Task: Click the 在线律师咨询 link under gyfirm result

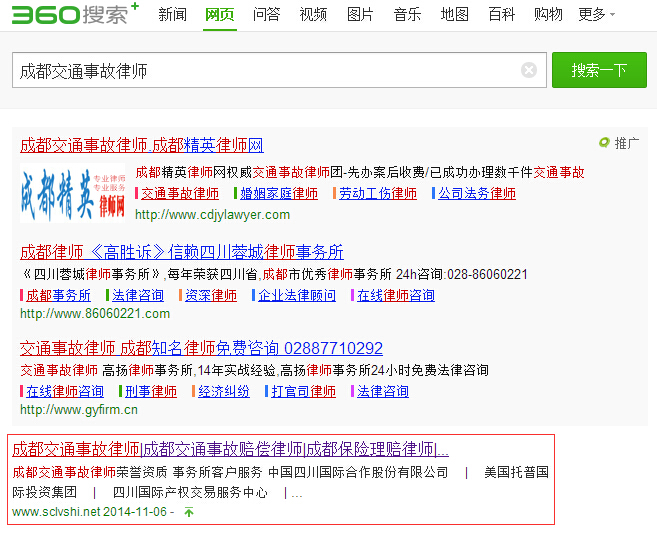Action: pyautogui.click(x=65, y=391)
